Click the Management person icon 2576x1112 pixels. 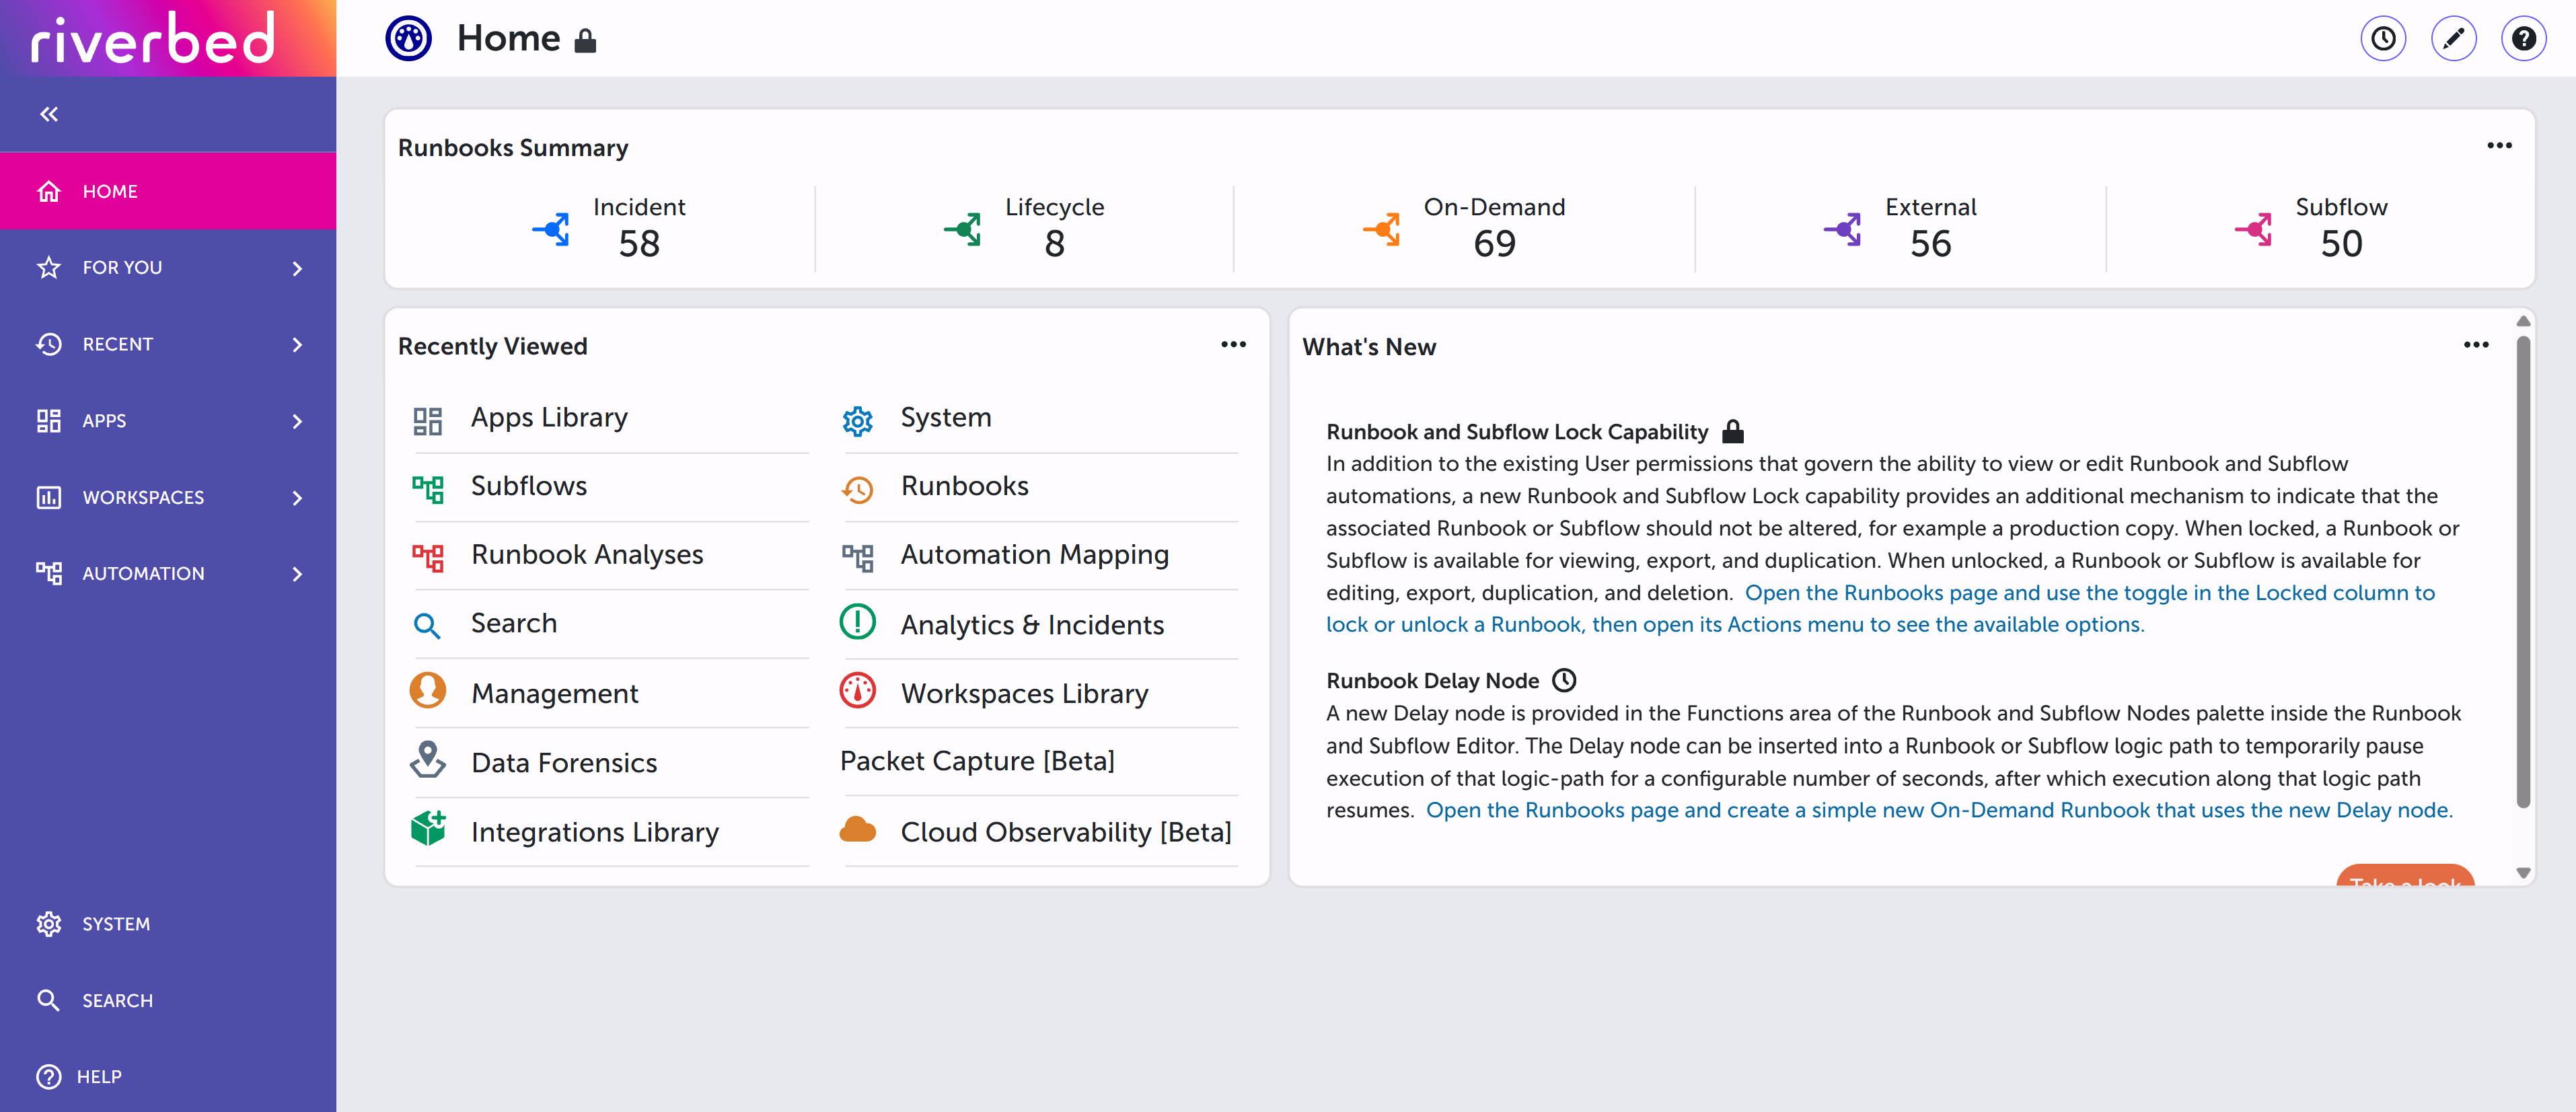[x=428, y=690]
